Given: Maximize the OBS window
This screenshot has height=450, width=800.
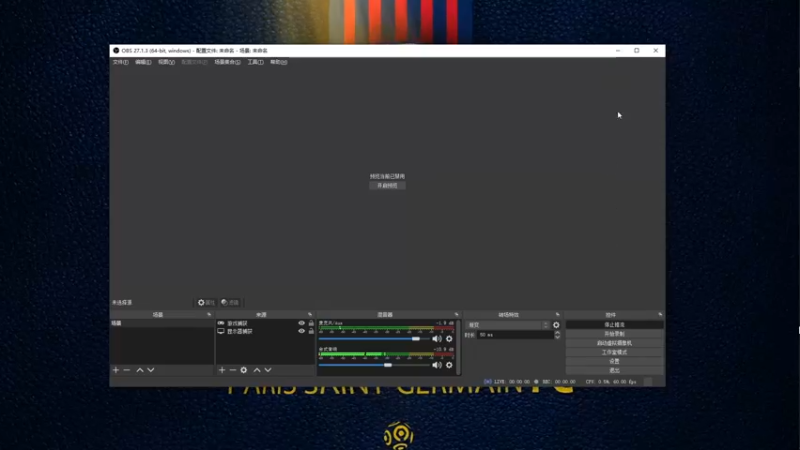Looking at the screenshot, I should [x=637, y=51].
